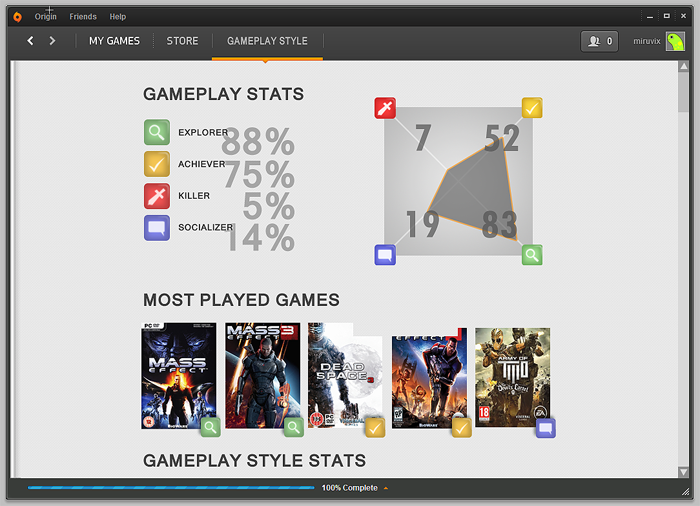
Task: Select the GAMEPLAY STYLE tab
Action: 267,41
